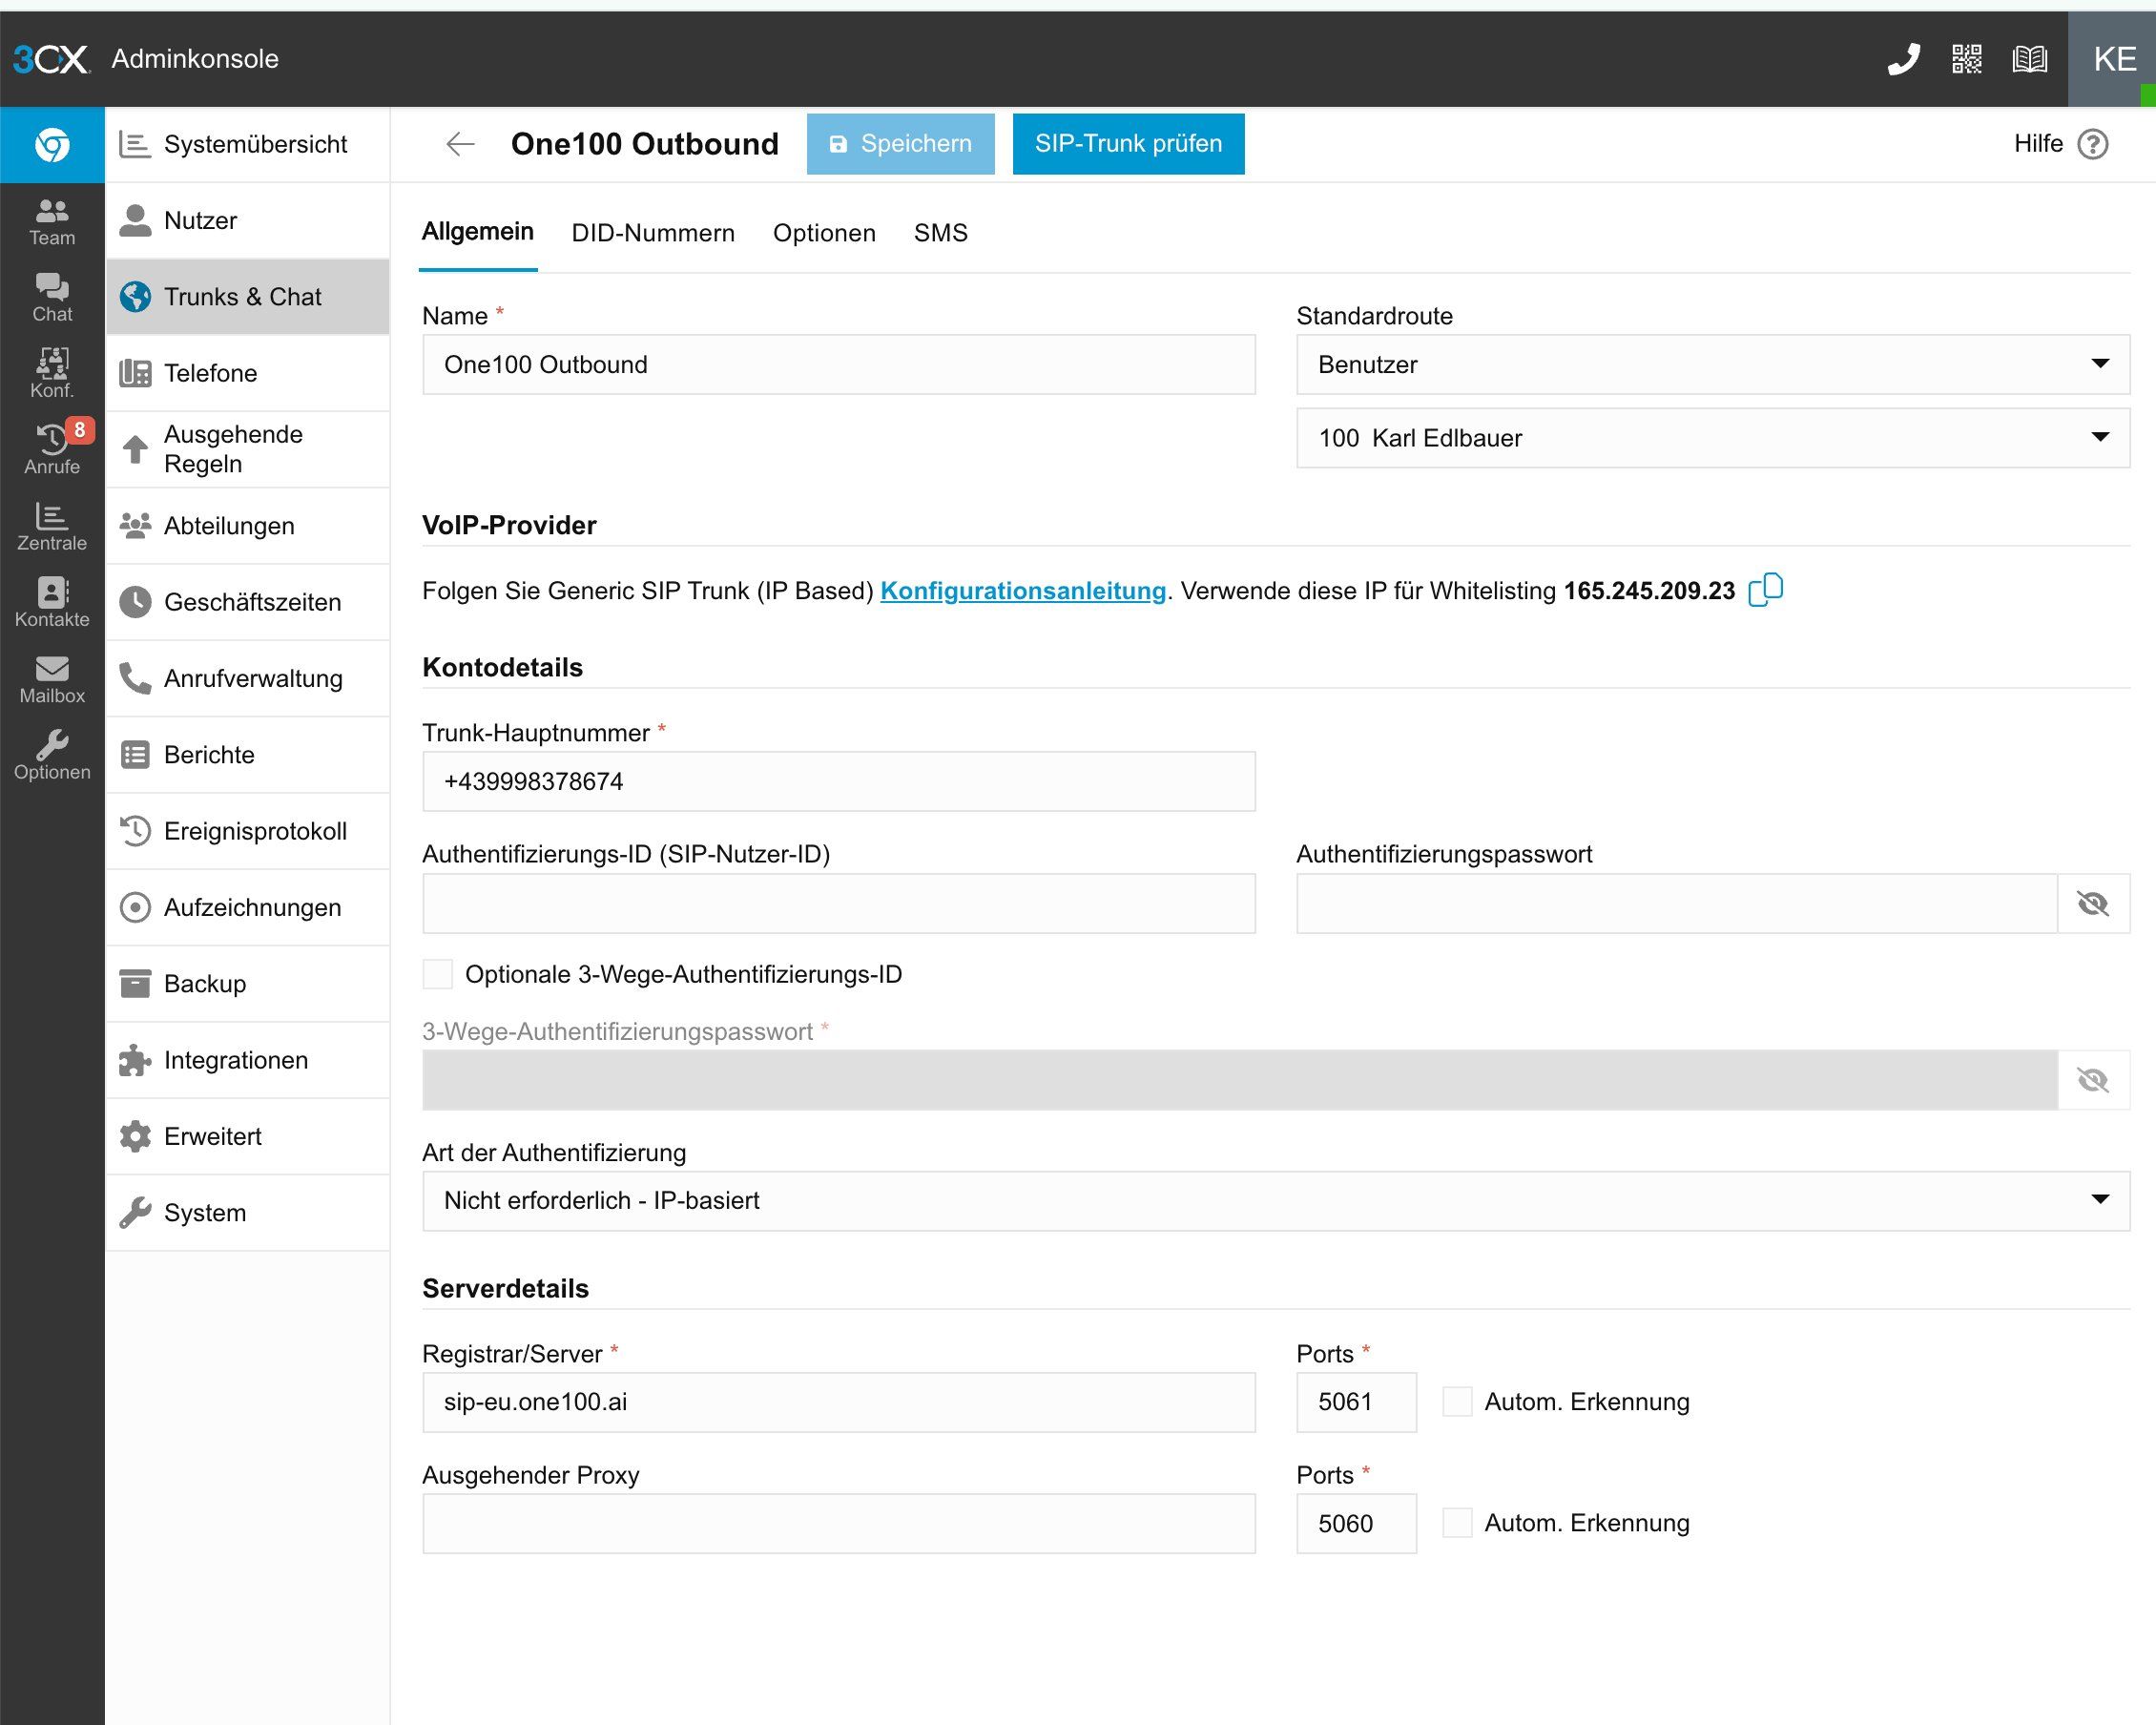Open Anrufe call history with badge
The image size is (2156, 1725).
(52, 450)
